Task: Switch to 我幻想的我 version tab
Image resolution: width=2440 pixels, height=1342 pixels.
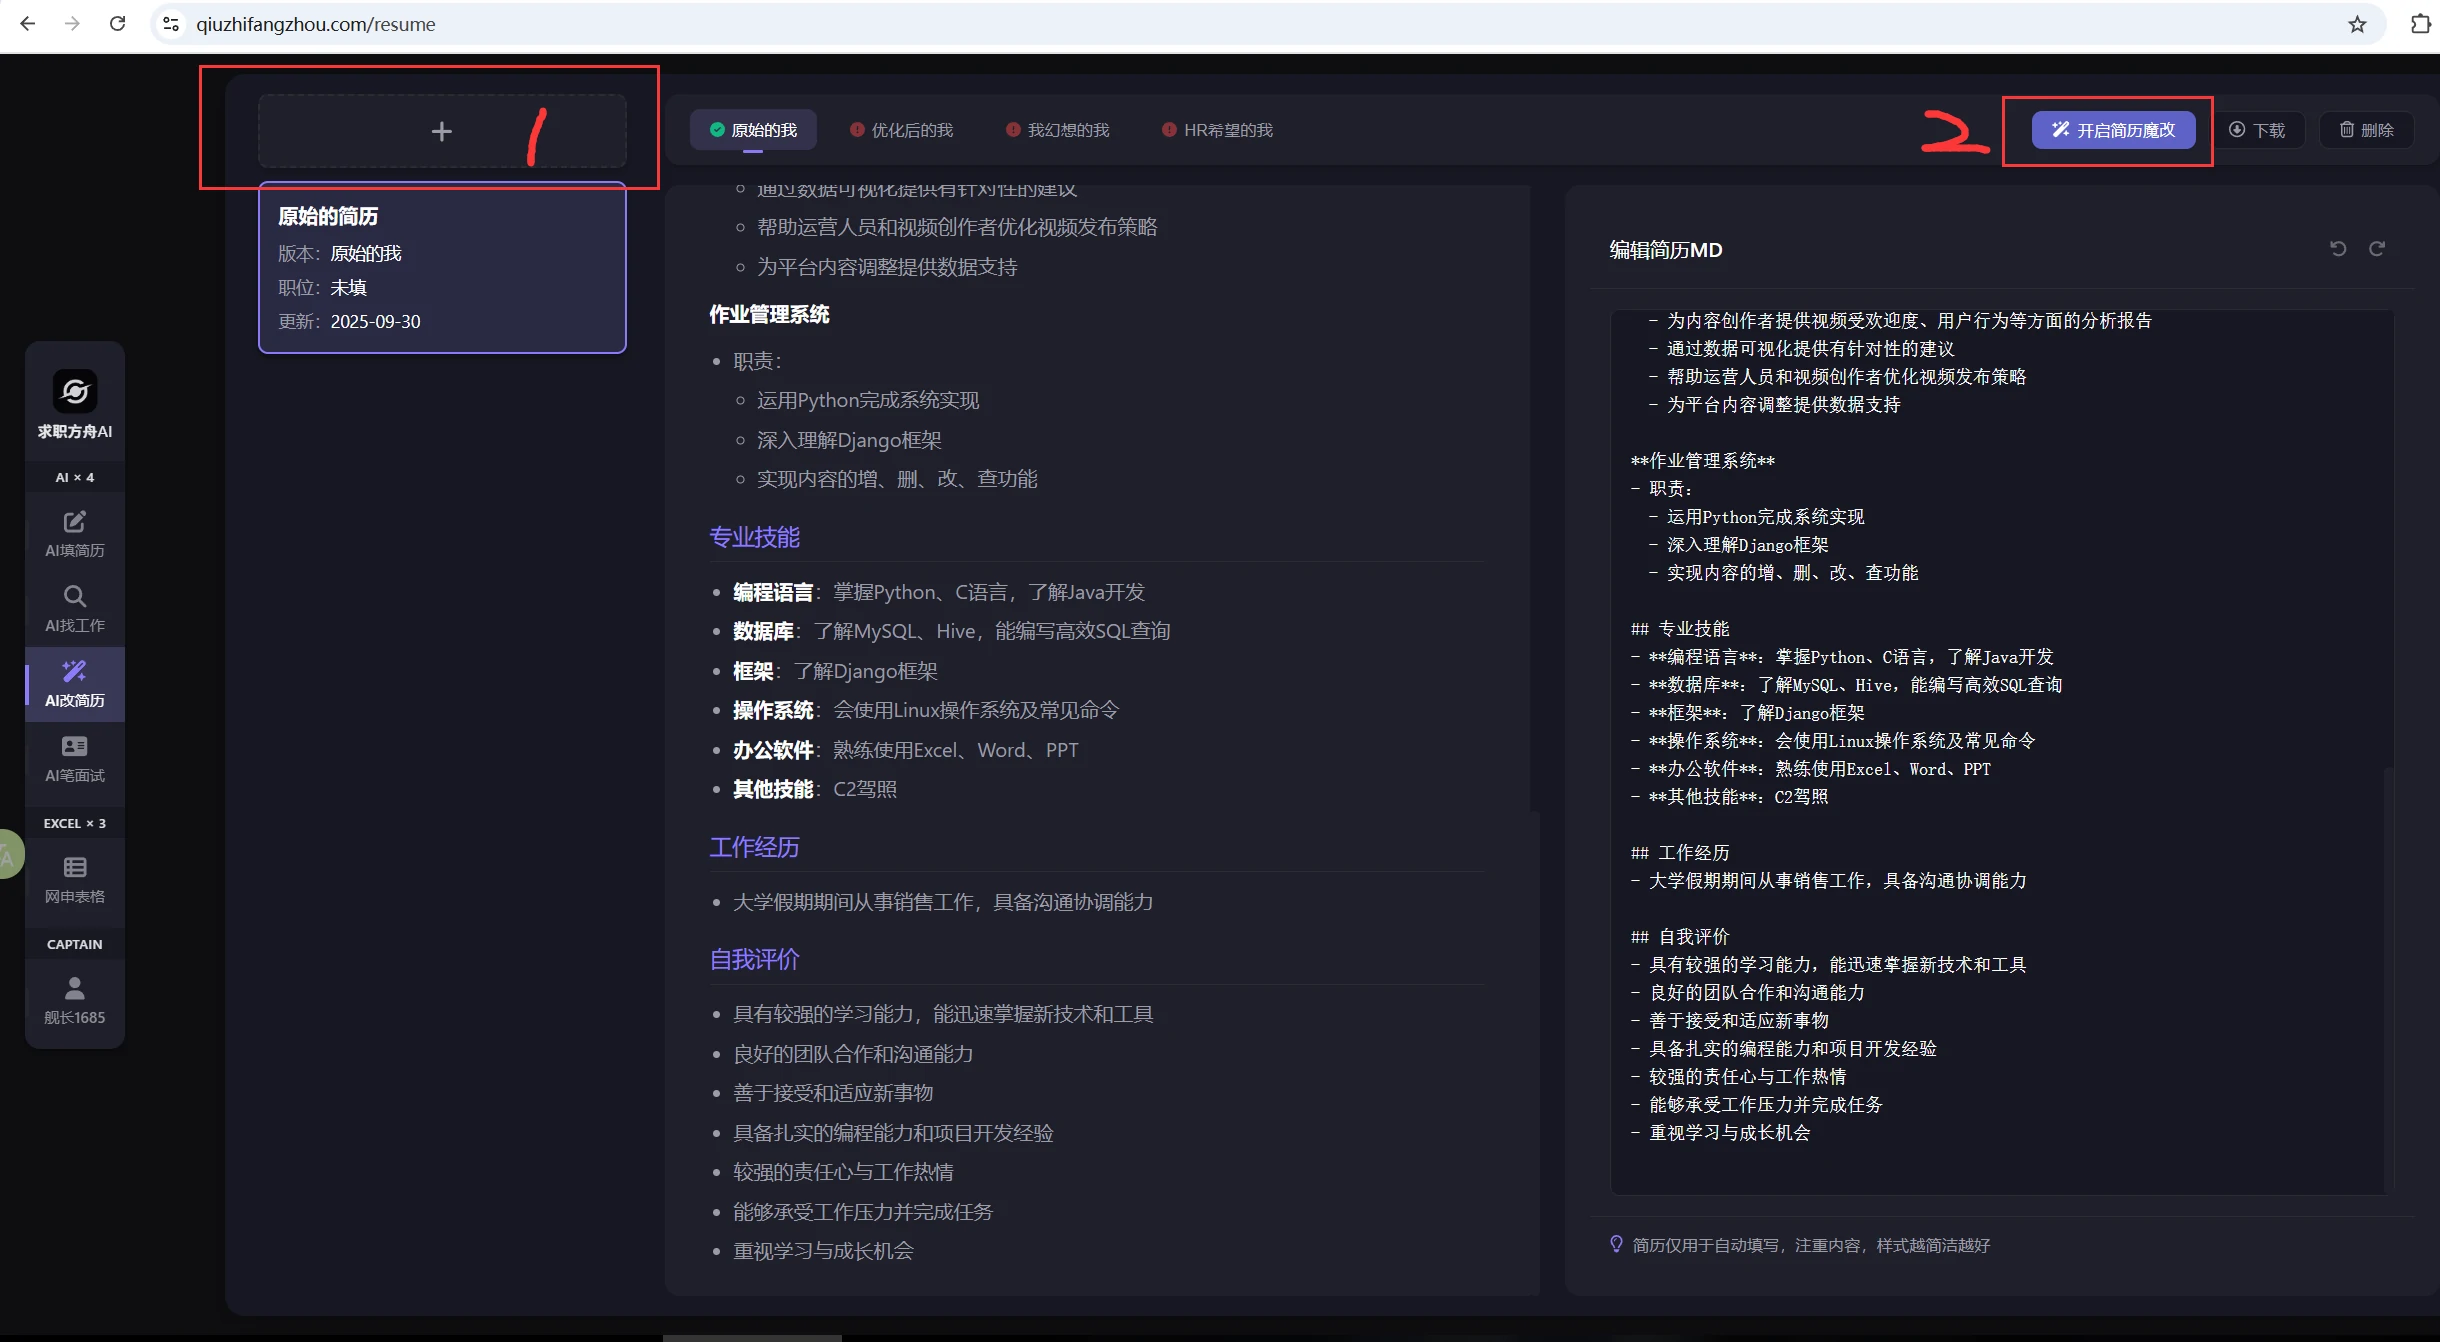Action: pyautogui.click(x=1058, y=130)
